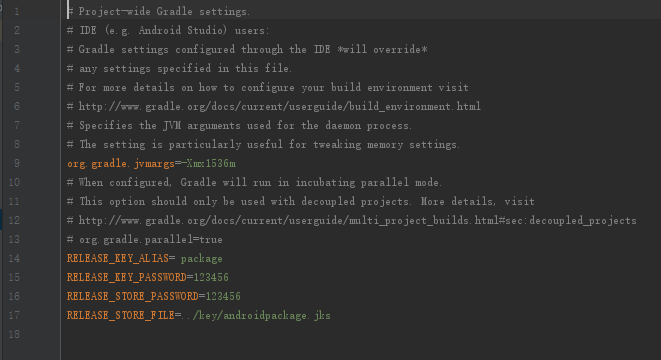The image size is (661, 360).
Task: Click the RELEASE_STORE_PASSWORD key
Action: (133, 296)
